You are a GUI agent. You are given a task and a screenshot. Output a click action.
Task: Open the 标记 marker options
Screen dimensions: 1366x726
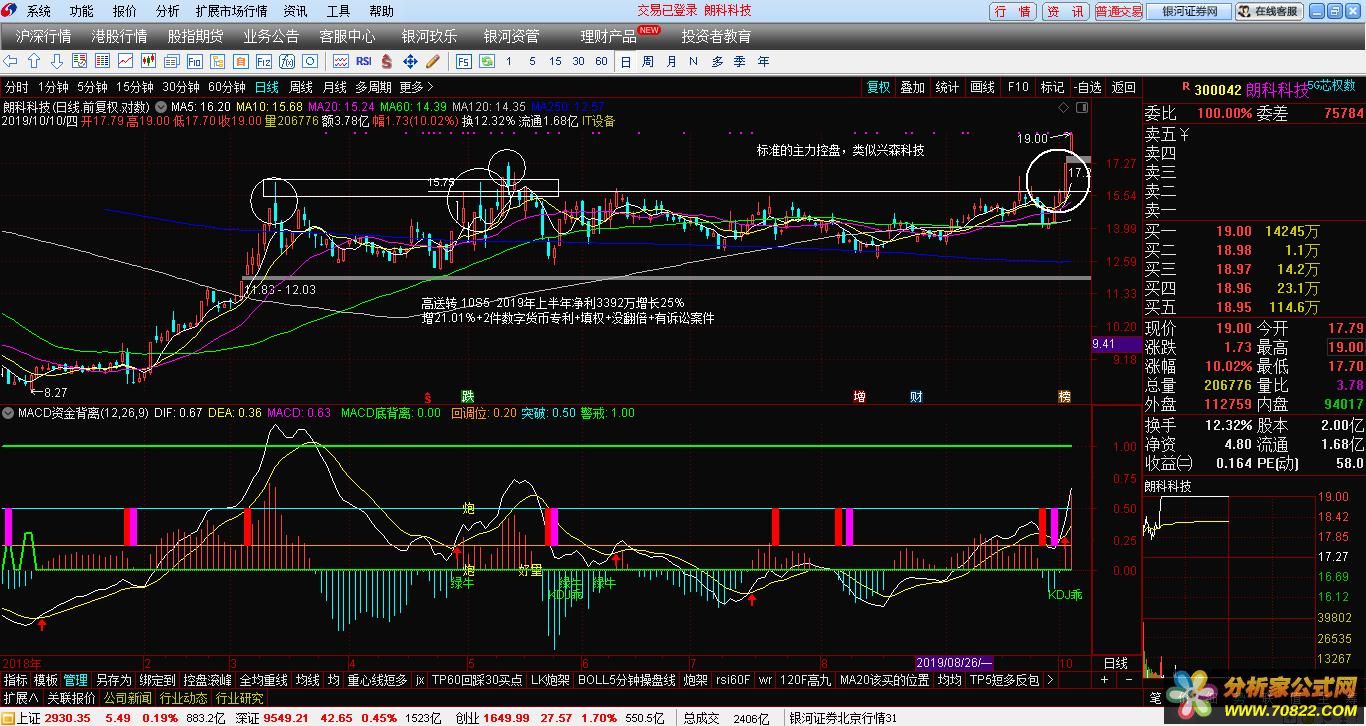tap(1052, 87)
